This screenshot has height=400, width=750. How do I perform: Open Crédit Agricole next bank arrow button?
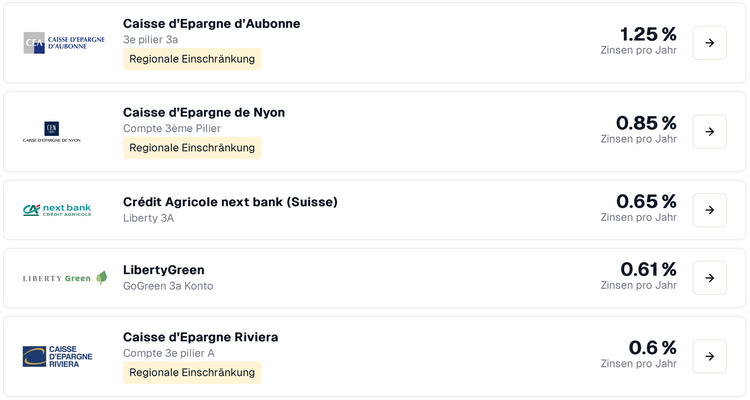(709, 210)
